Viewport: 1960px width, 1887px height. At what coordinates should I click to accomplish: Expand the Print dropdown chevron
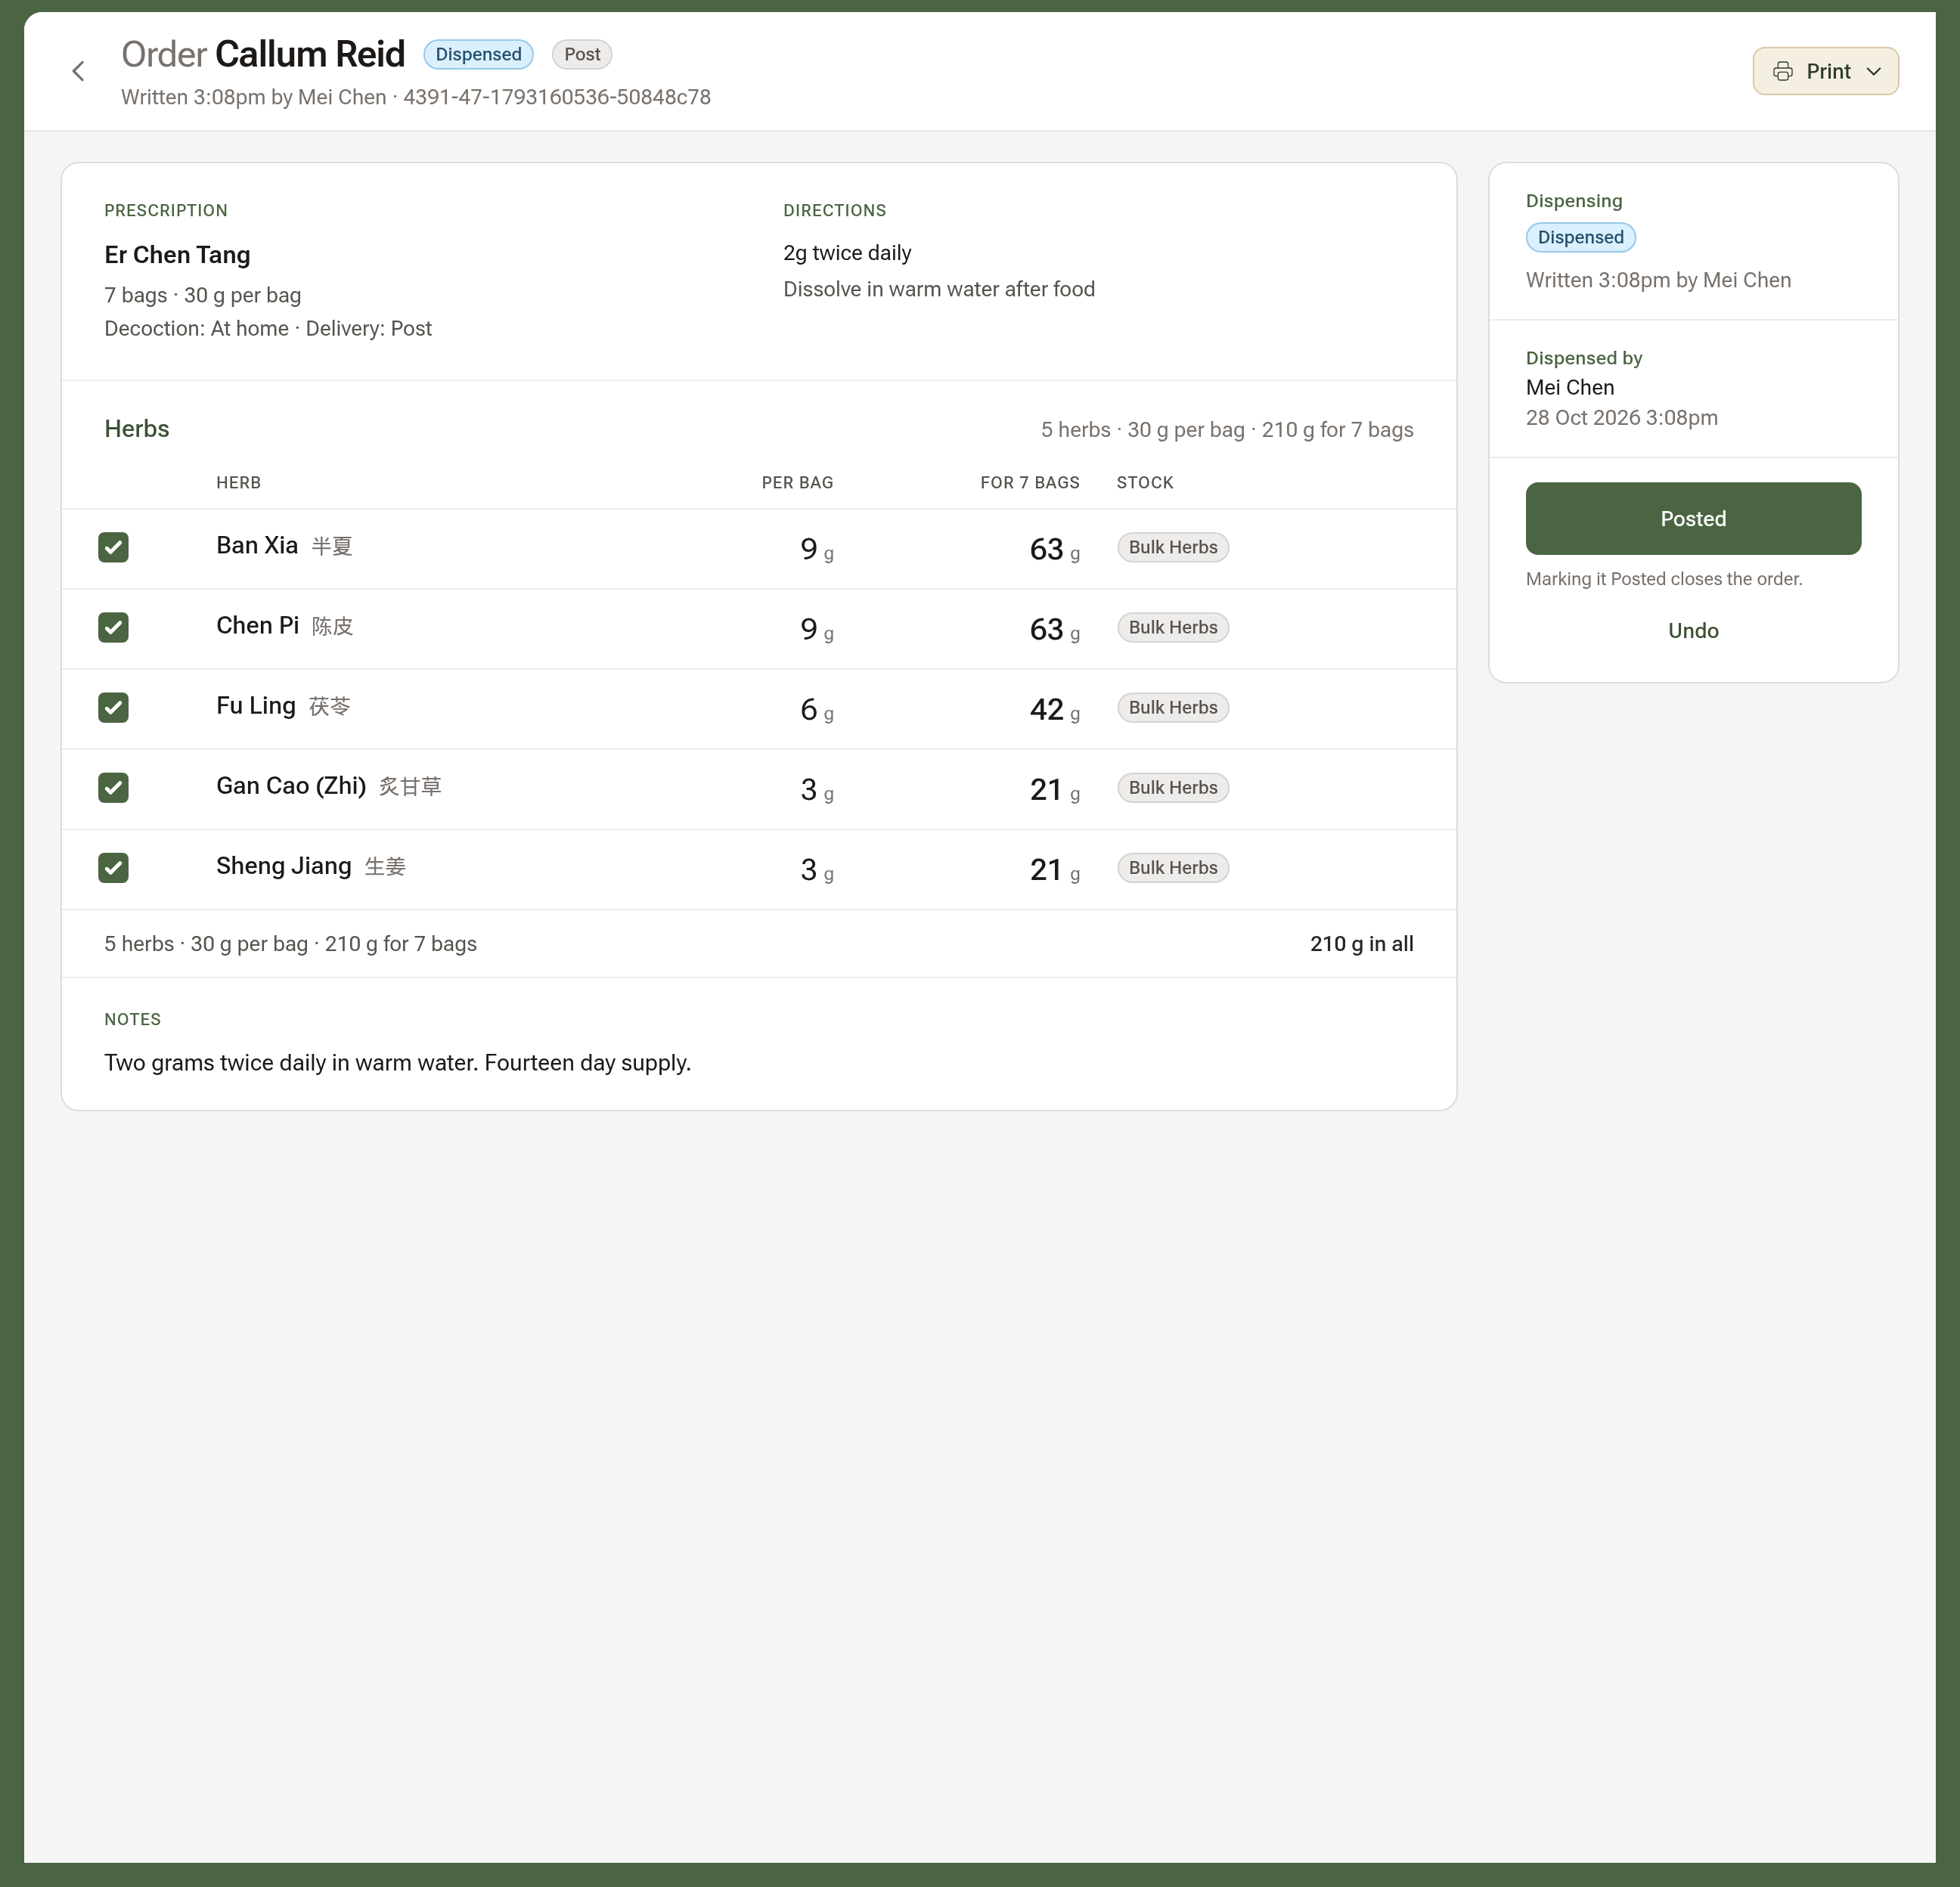(1874, 71)
